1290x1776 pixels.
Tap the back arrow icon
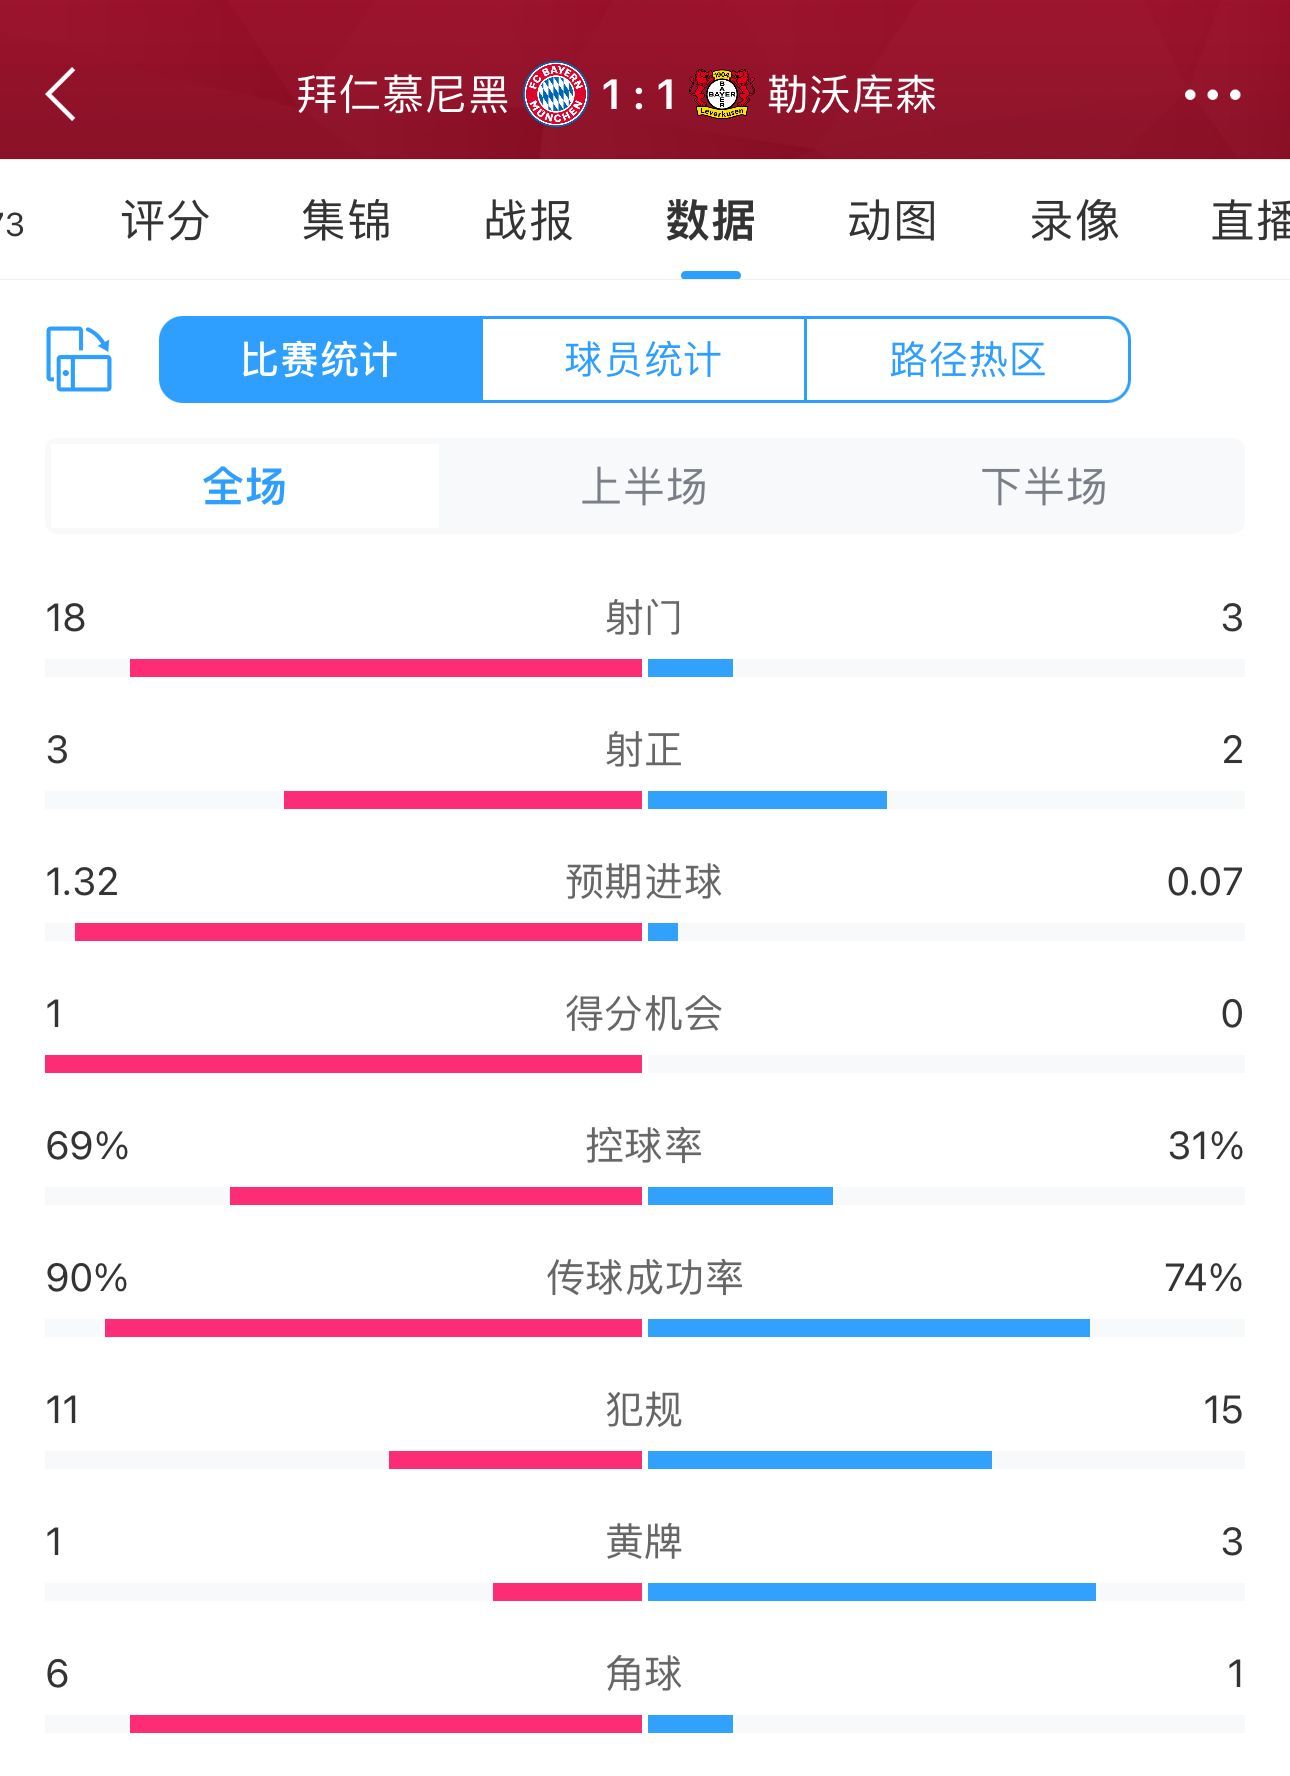pos(61,95)
